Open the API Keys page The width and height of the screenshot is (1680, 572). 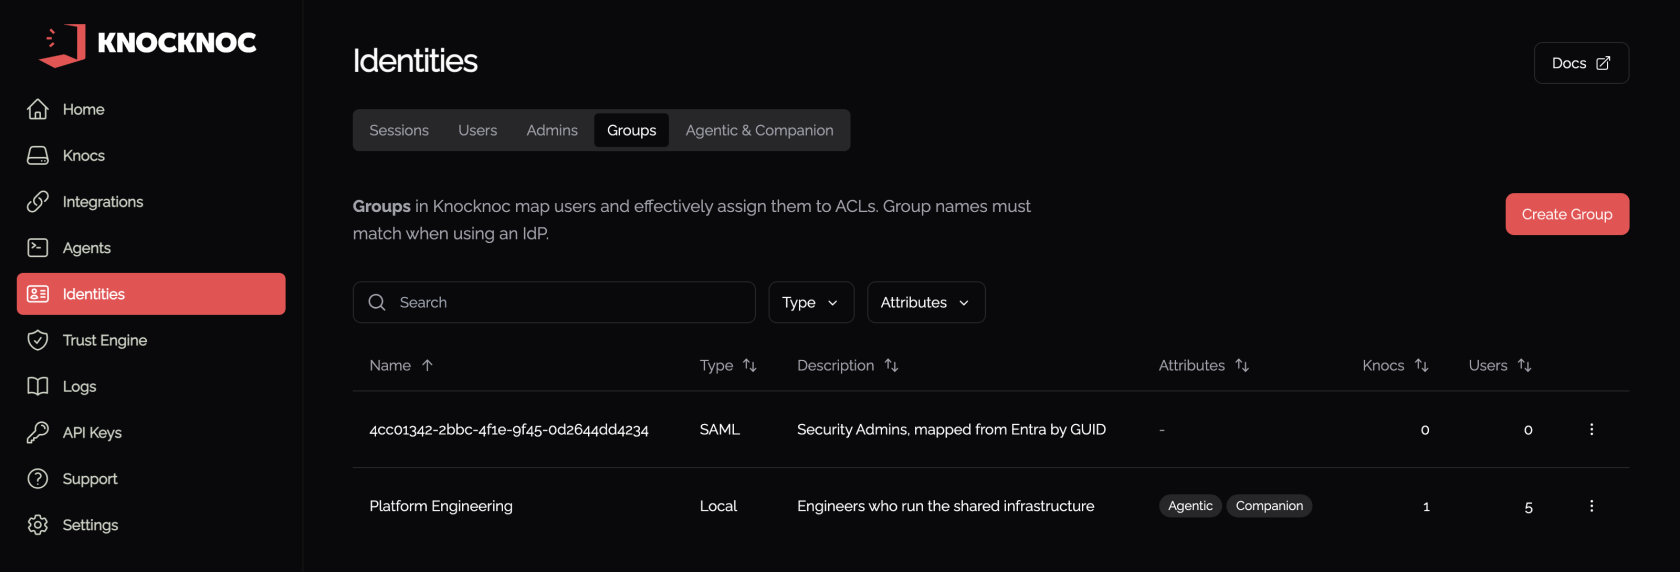pyautogui.click(x=151, y=432)
